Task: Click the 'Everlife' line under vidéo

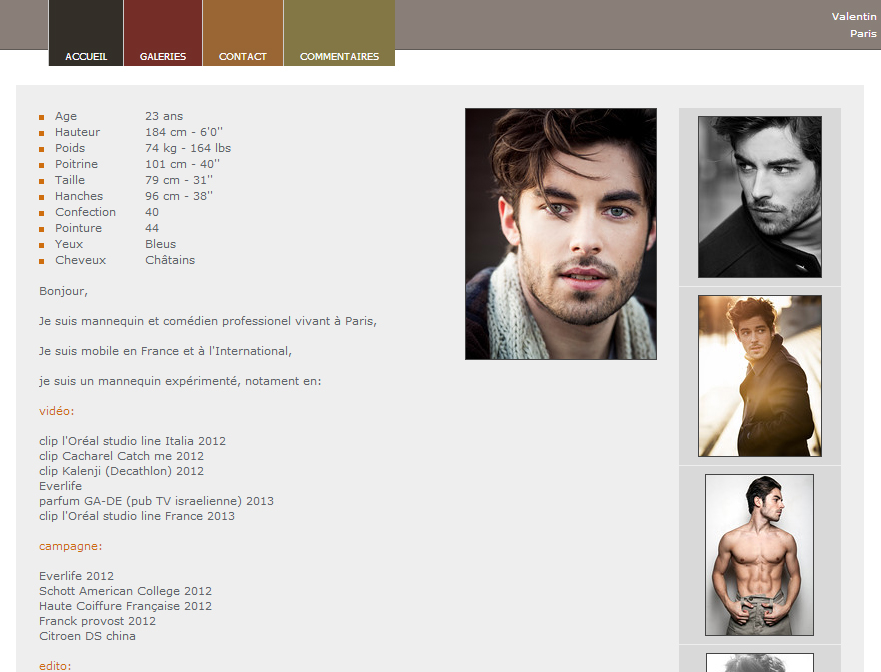Action: (x=61, y=486)
